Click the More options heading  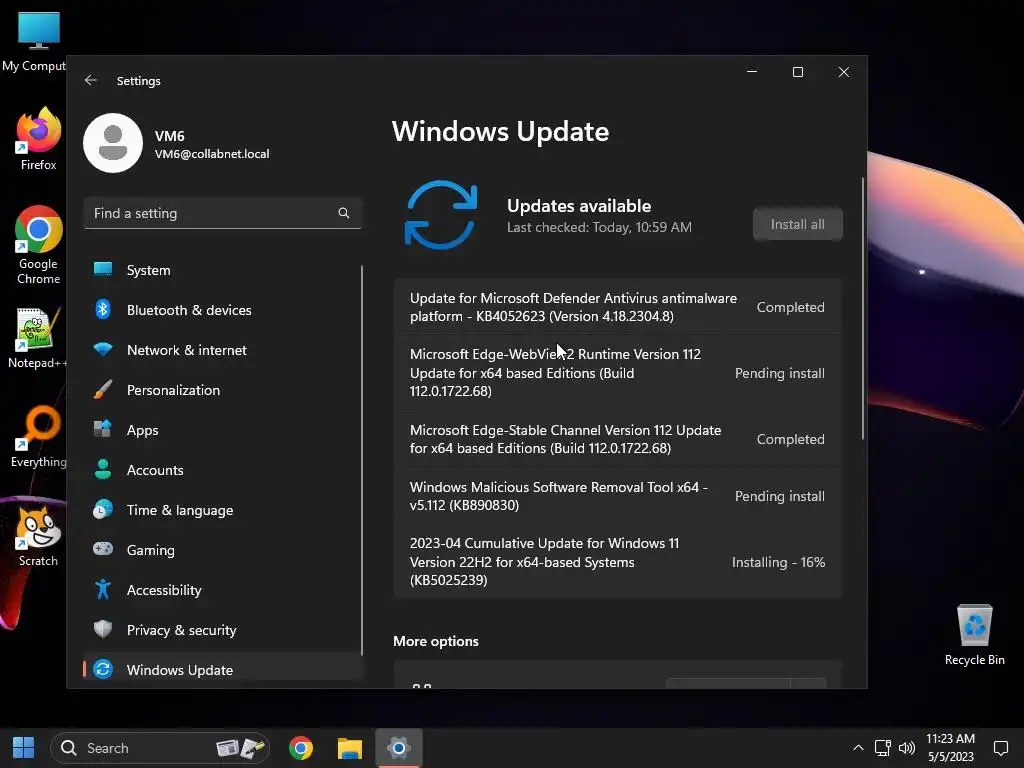click(436, 641)
